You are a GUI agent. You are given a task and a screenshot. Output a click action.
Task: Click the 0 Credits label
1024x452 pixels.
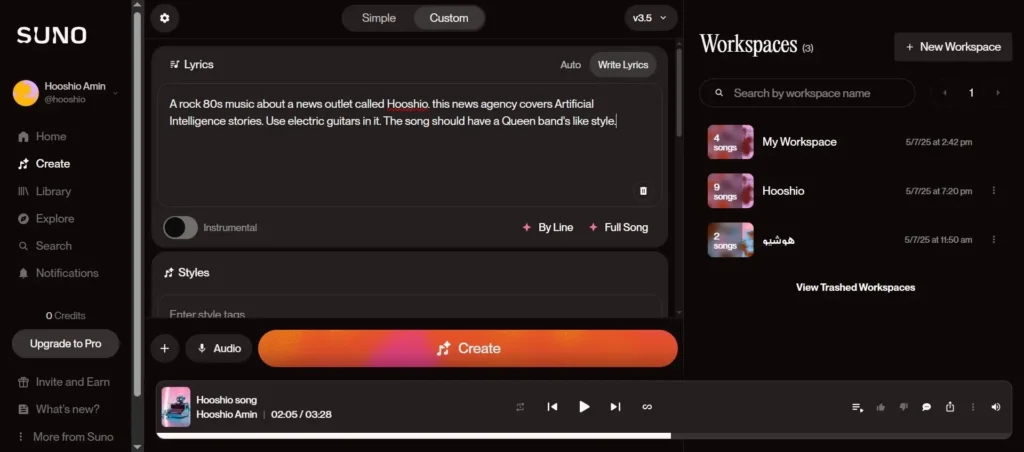click(65, 315)
